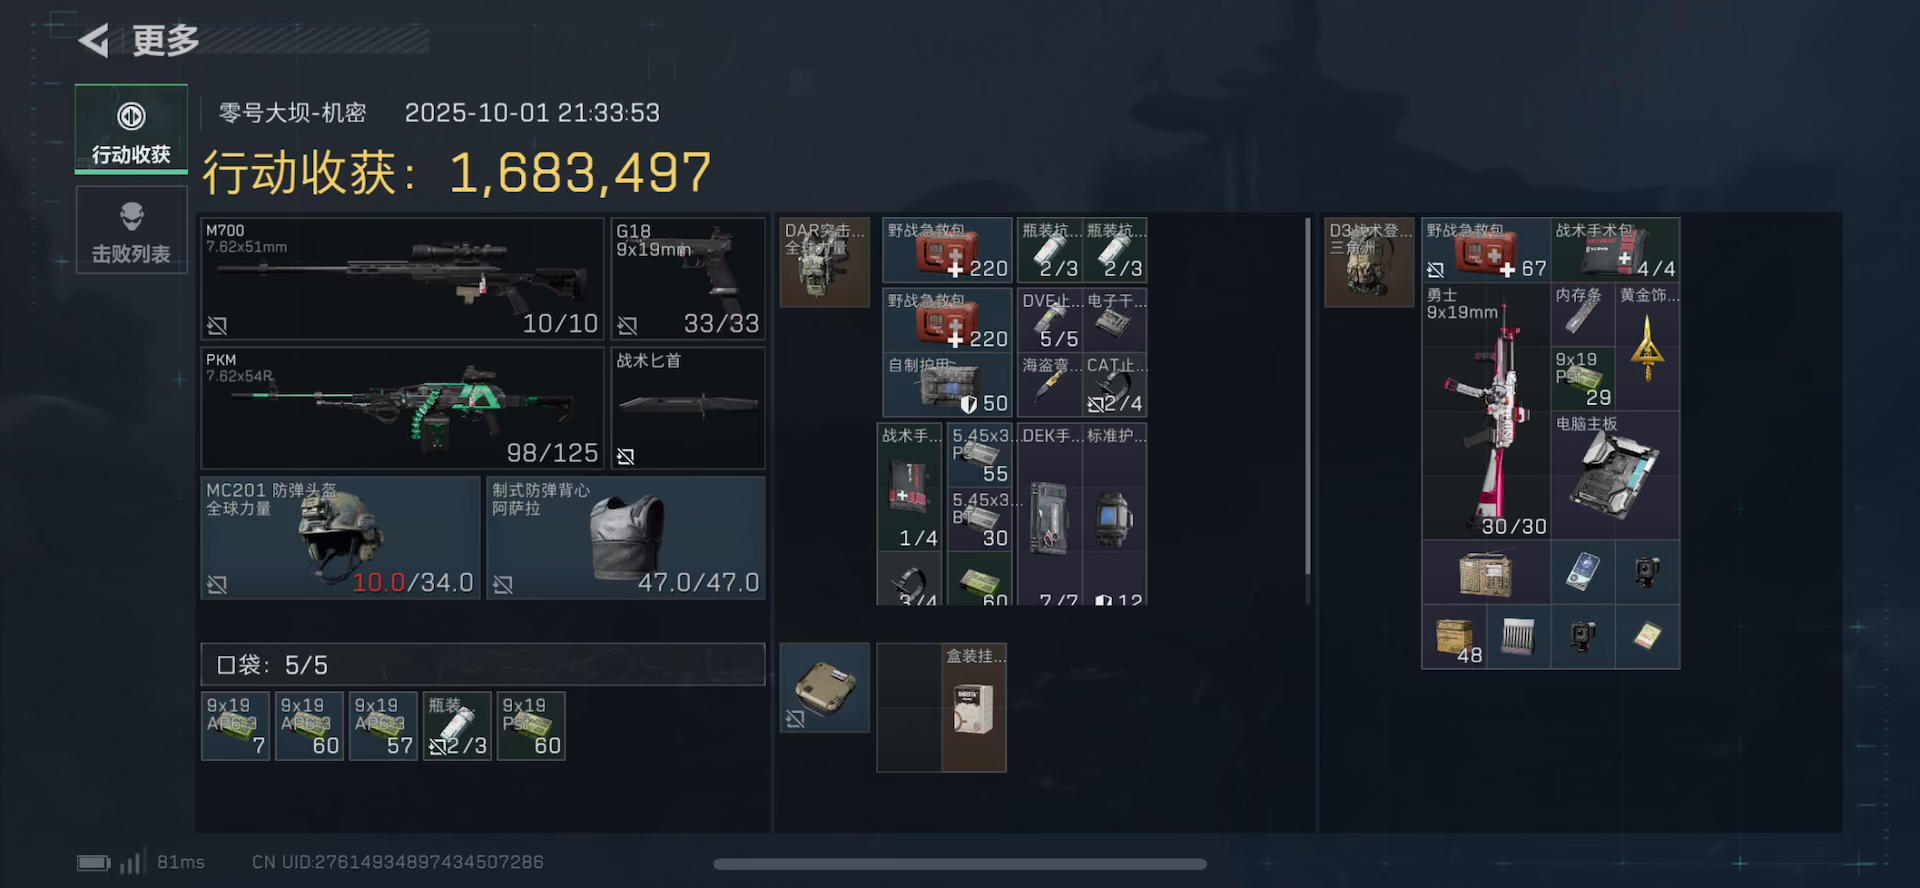Select the 9x19 ammo stack of 57
This screenshot has width=1920, height=888.
tap(383, 726)
